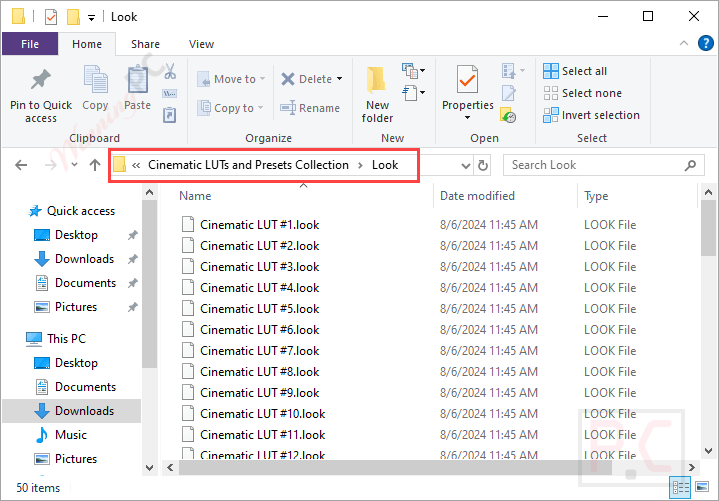Click the Help question mark icon
719x501 pixels.
click(705, 44)
